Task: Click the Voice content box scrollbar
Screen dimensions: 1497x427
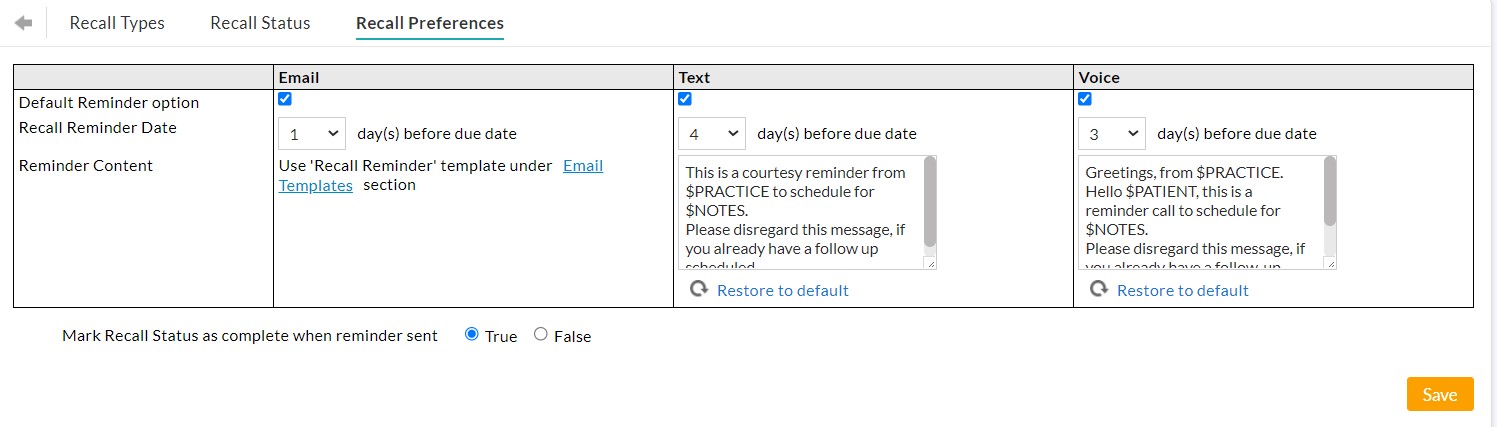Action: [x=1330, y=192]
